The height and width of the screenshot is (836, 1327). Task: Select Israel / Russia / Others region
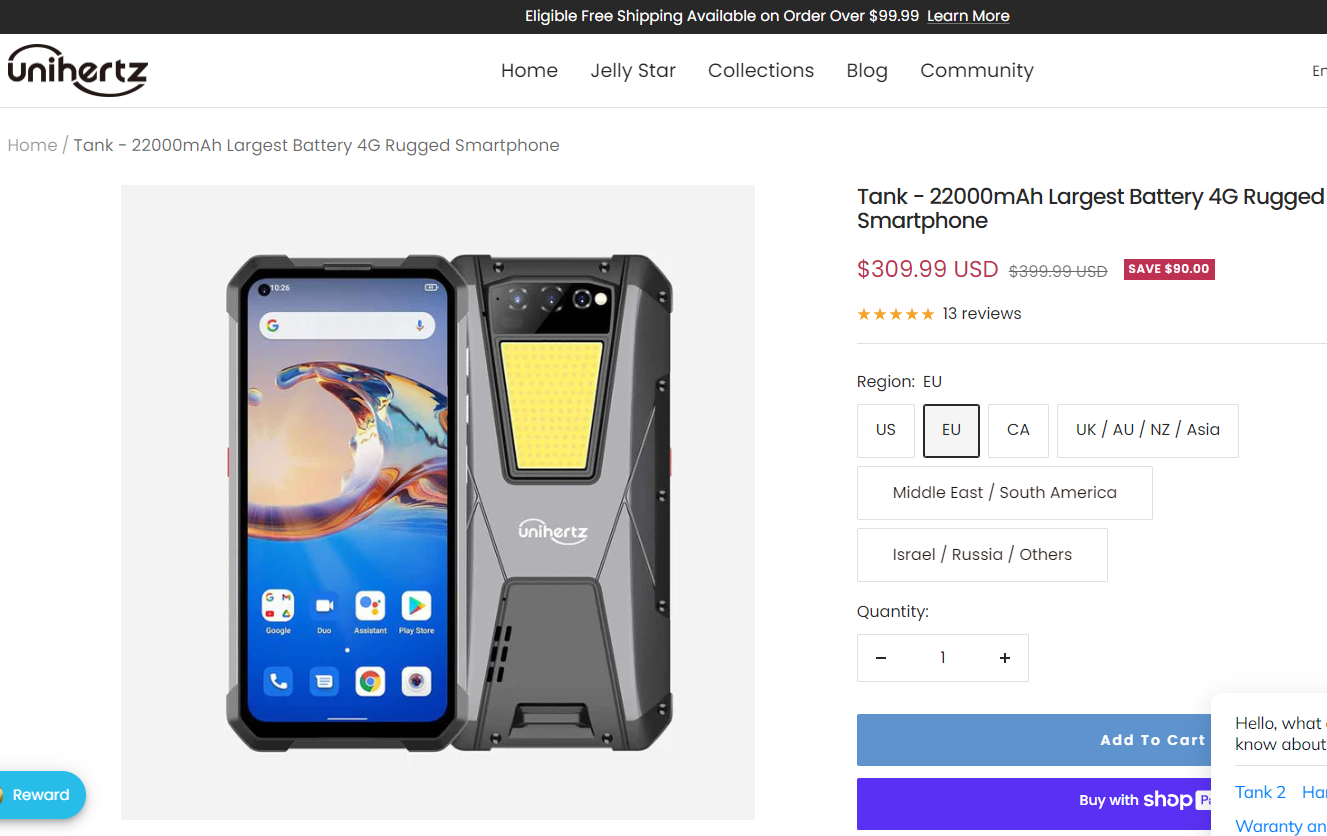click(982, 555)
